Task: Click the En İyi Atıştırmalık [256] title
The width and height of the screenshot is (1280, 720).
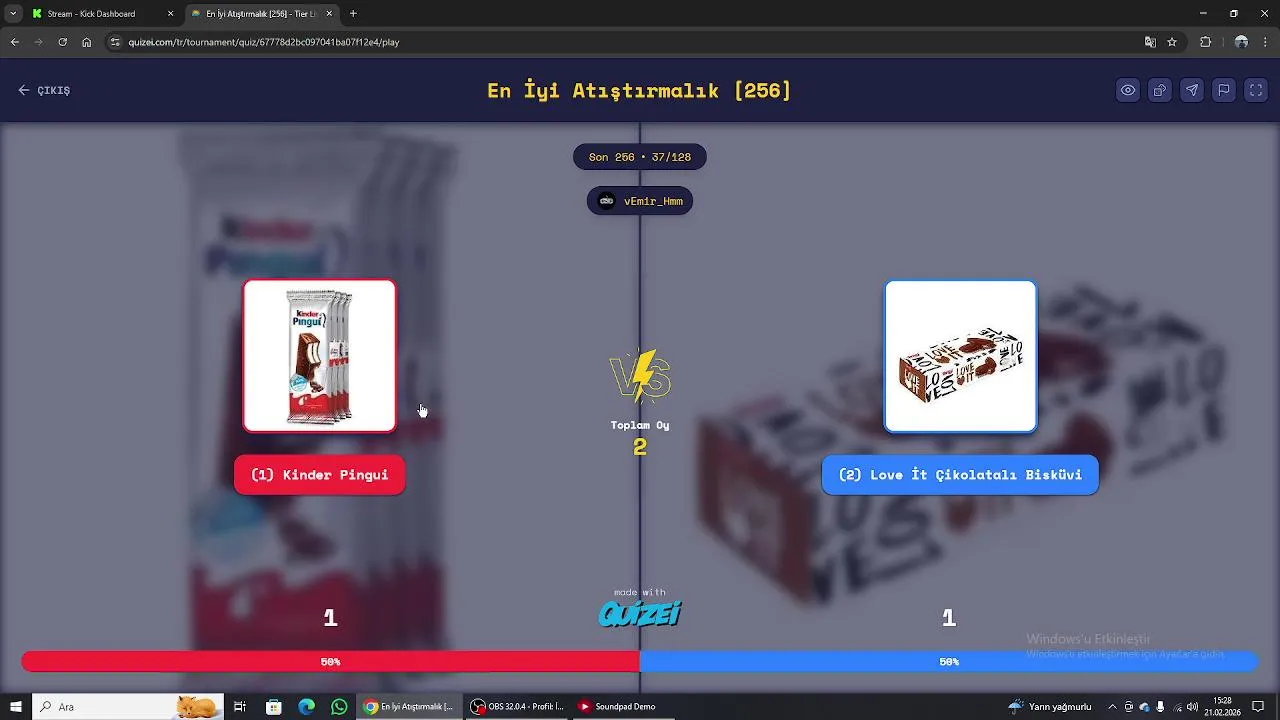Action: [639, 90]
